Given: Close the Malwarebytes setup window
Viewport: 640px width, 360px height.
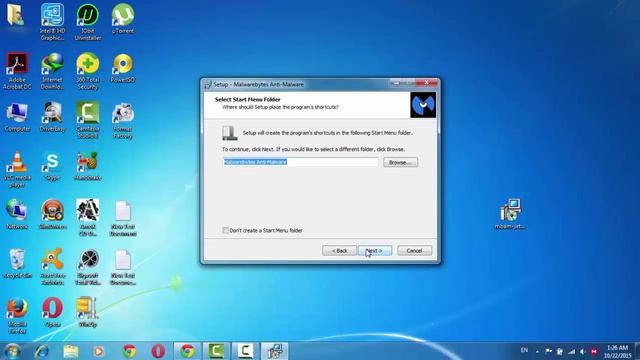Looking at the screenshot, I should [427, 83].
